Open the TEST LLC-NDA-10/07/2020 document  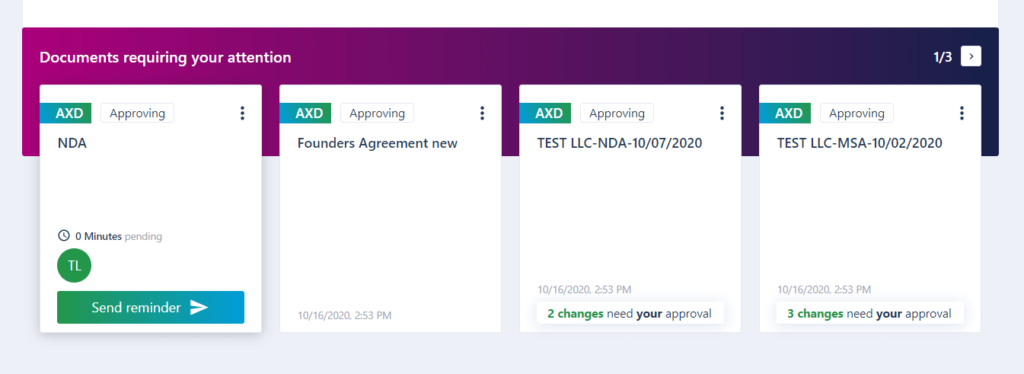click(x=620, y=143)
